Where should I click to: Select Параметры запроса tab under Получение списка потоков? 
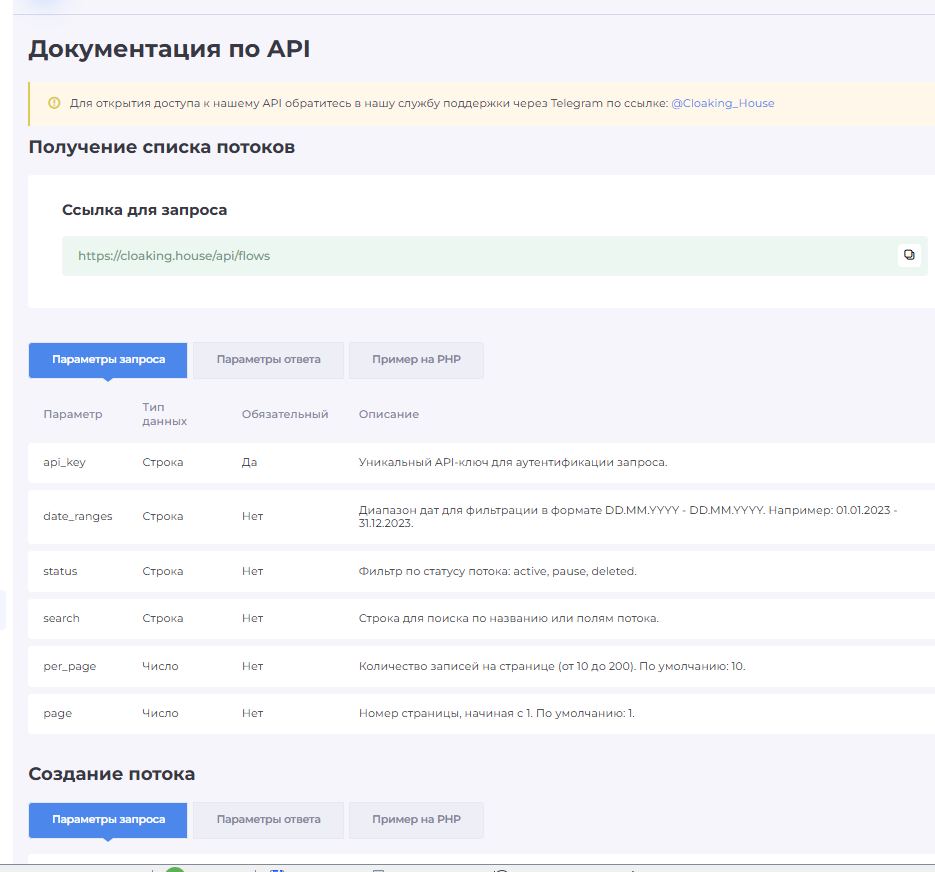108,360
